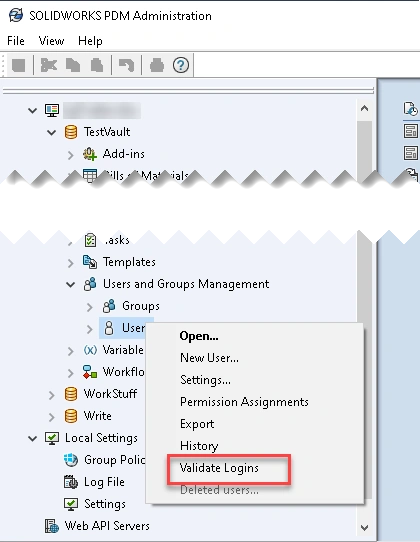Viewport: 420px width, 542px height.
Task: Click the Groups people icon
Action: coord(109,306)
